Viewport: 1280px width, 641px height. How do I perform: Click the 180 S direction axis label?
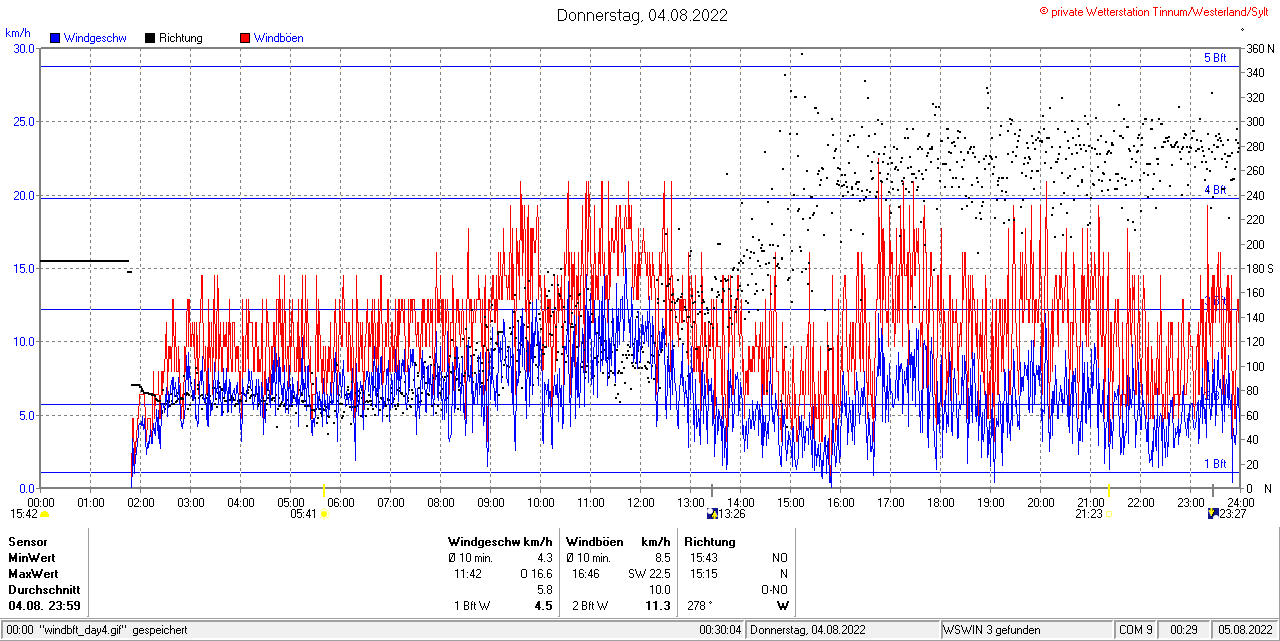pos(1259,269)
